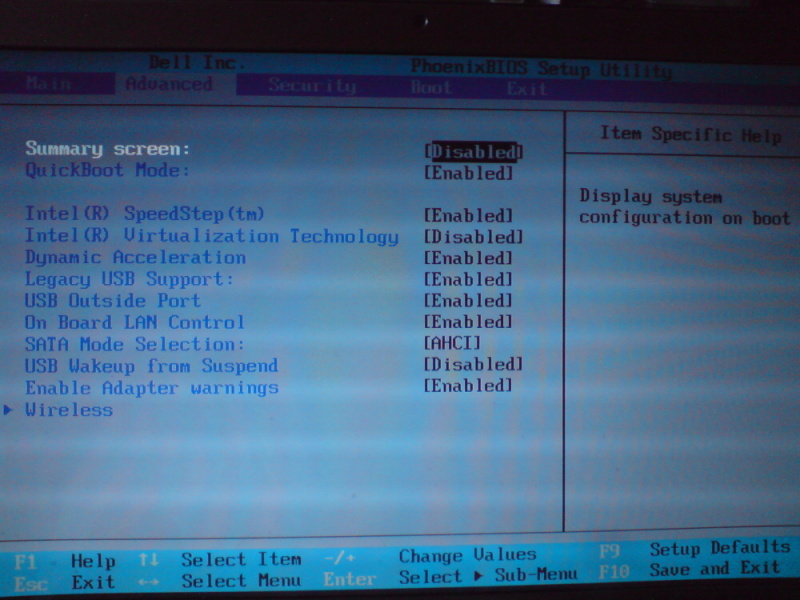Screen dimensions: 800x600
Task: Open the Wireless sub-menu entry
Action: (x=69, y=410)
